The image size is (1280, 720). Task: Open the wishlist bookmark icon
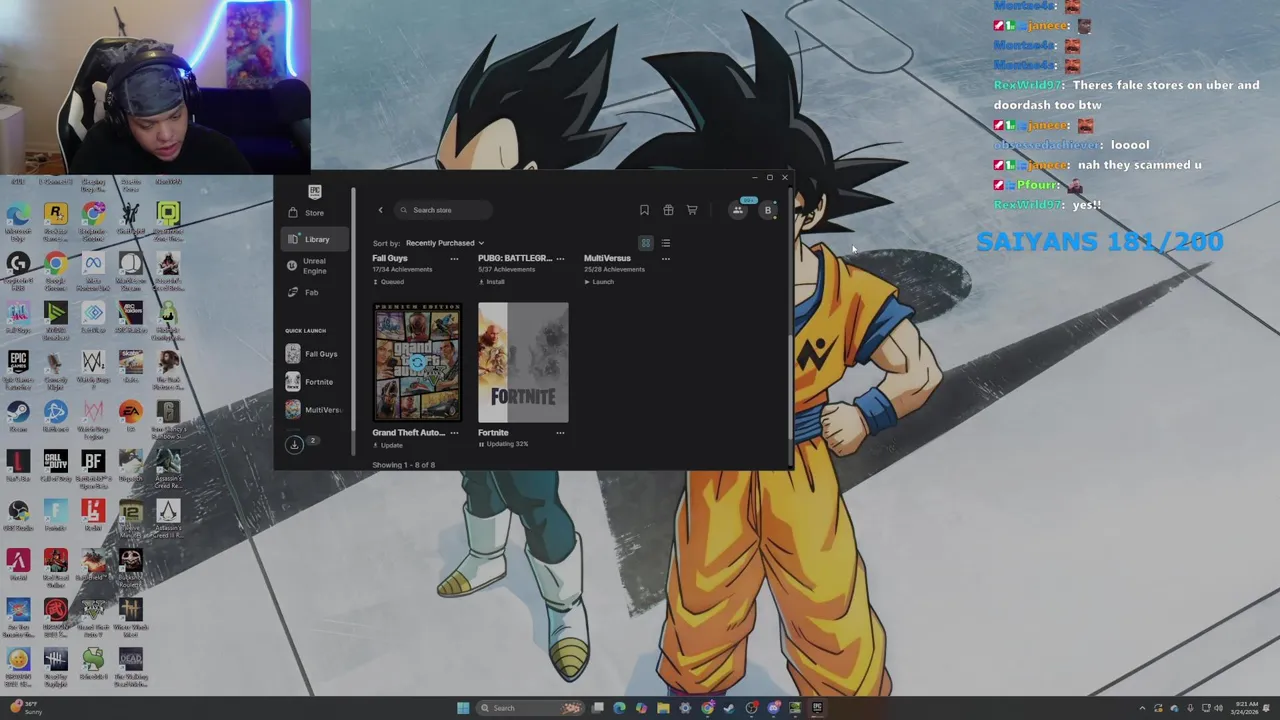(x=644, y=210)
